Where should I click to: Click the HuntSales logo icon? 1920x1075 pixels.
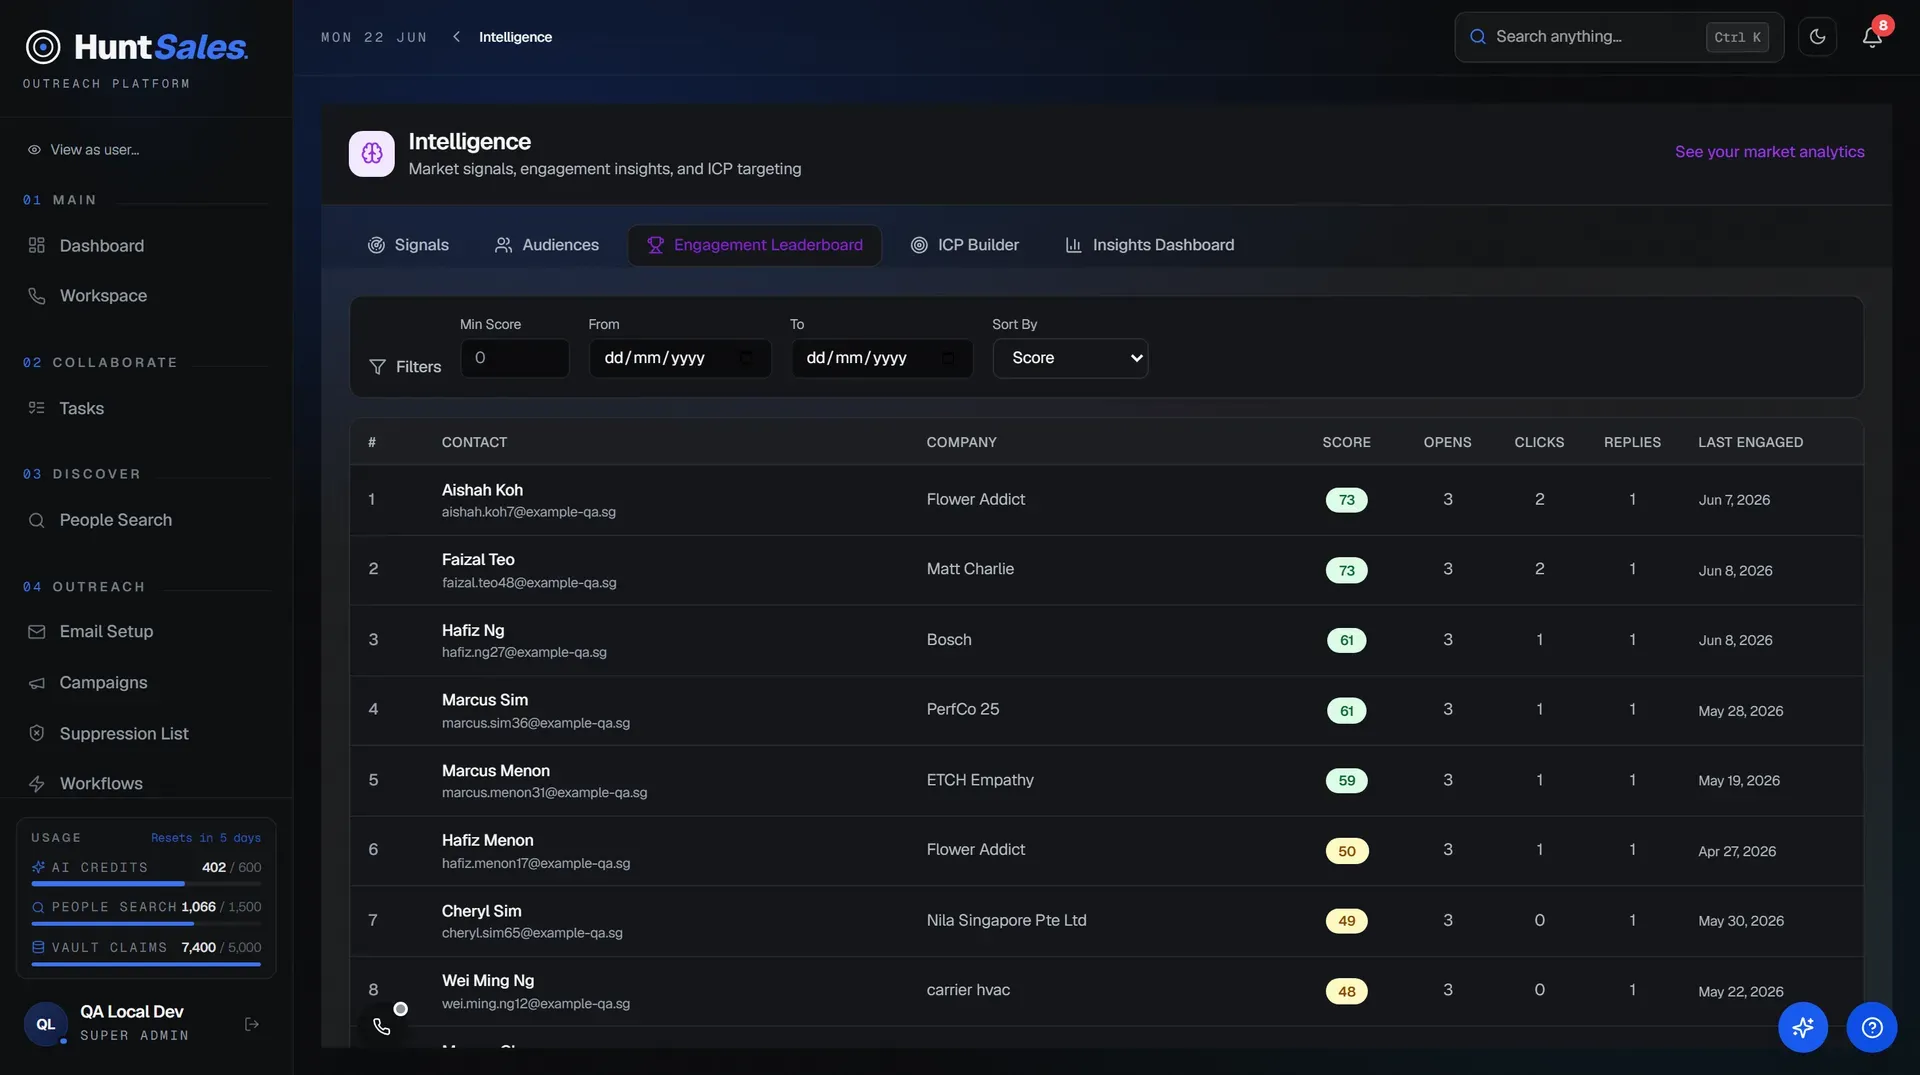click(x=43, y=47)
